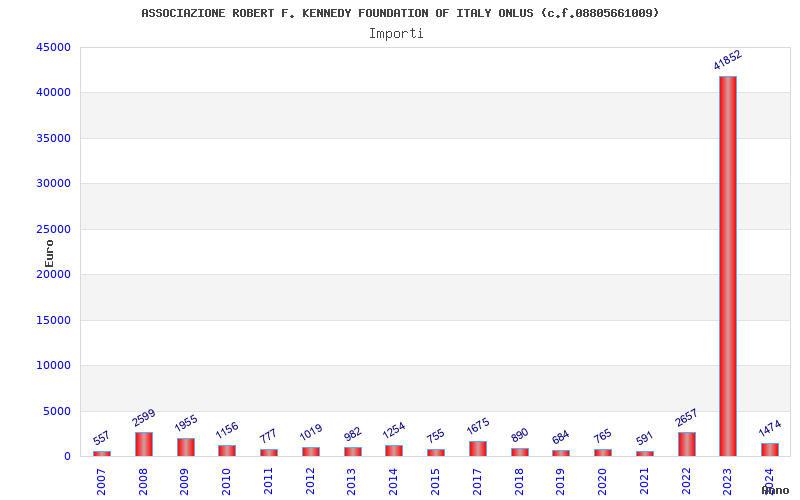Click the Euro axis title
This screenshot has width=800, height=500.
pyautogui.click(x=49, y=254)
